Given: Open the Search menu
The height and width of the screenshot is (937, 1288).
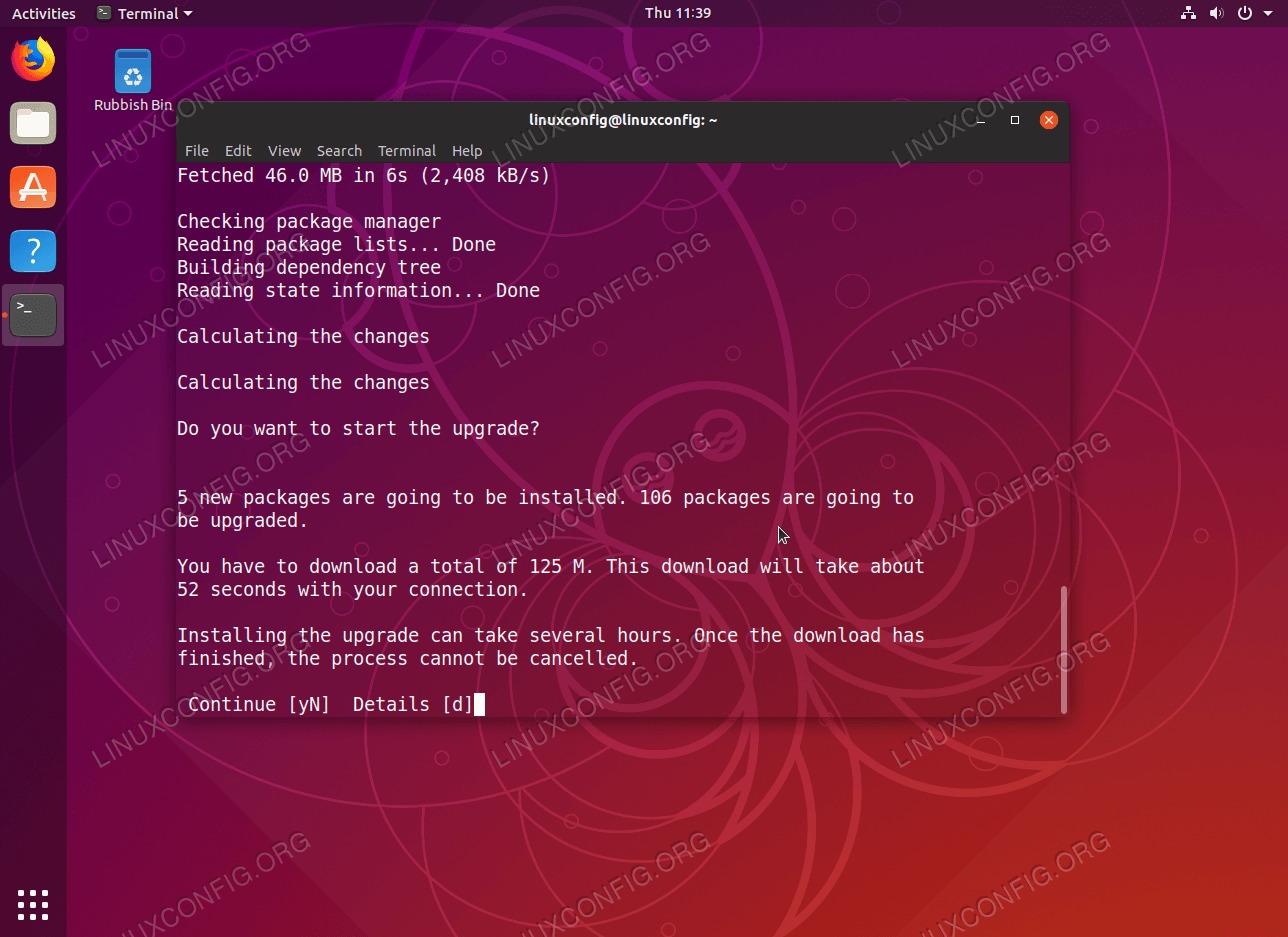Looking at the screenshot, I should 339,151.
